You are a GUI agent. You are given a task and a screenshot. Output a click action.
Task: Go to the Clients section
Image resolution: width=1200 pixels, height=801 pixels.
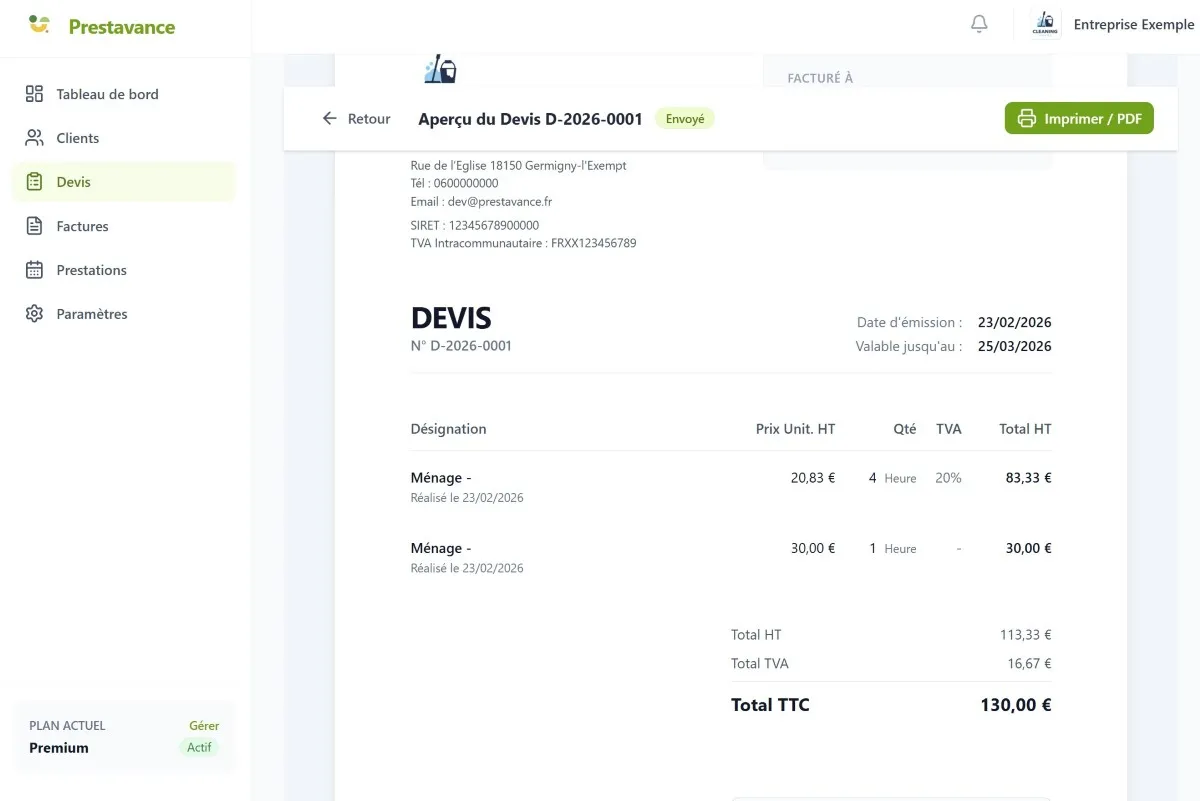tap(78, 138)
